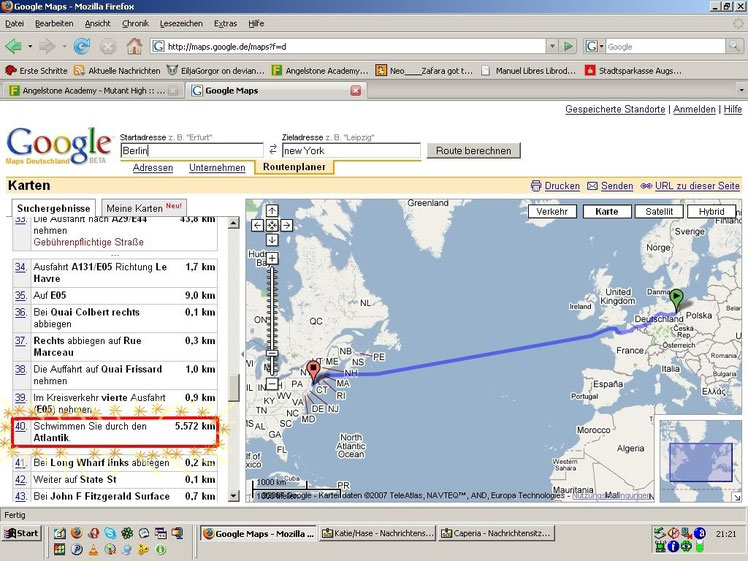748x561 pixels.
Task: Click the red destination marker on New York
Action: pyautogui.click(x=313, y=371)
